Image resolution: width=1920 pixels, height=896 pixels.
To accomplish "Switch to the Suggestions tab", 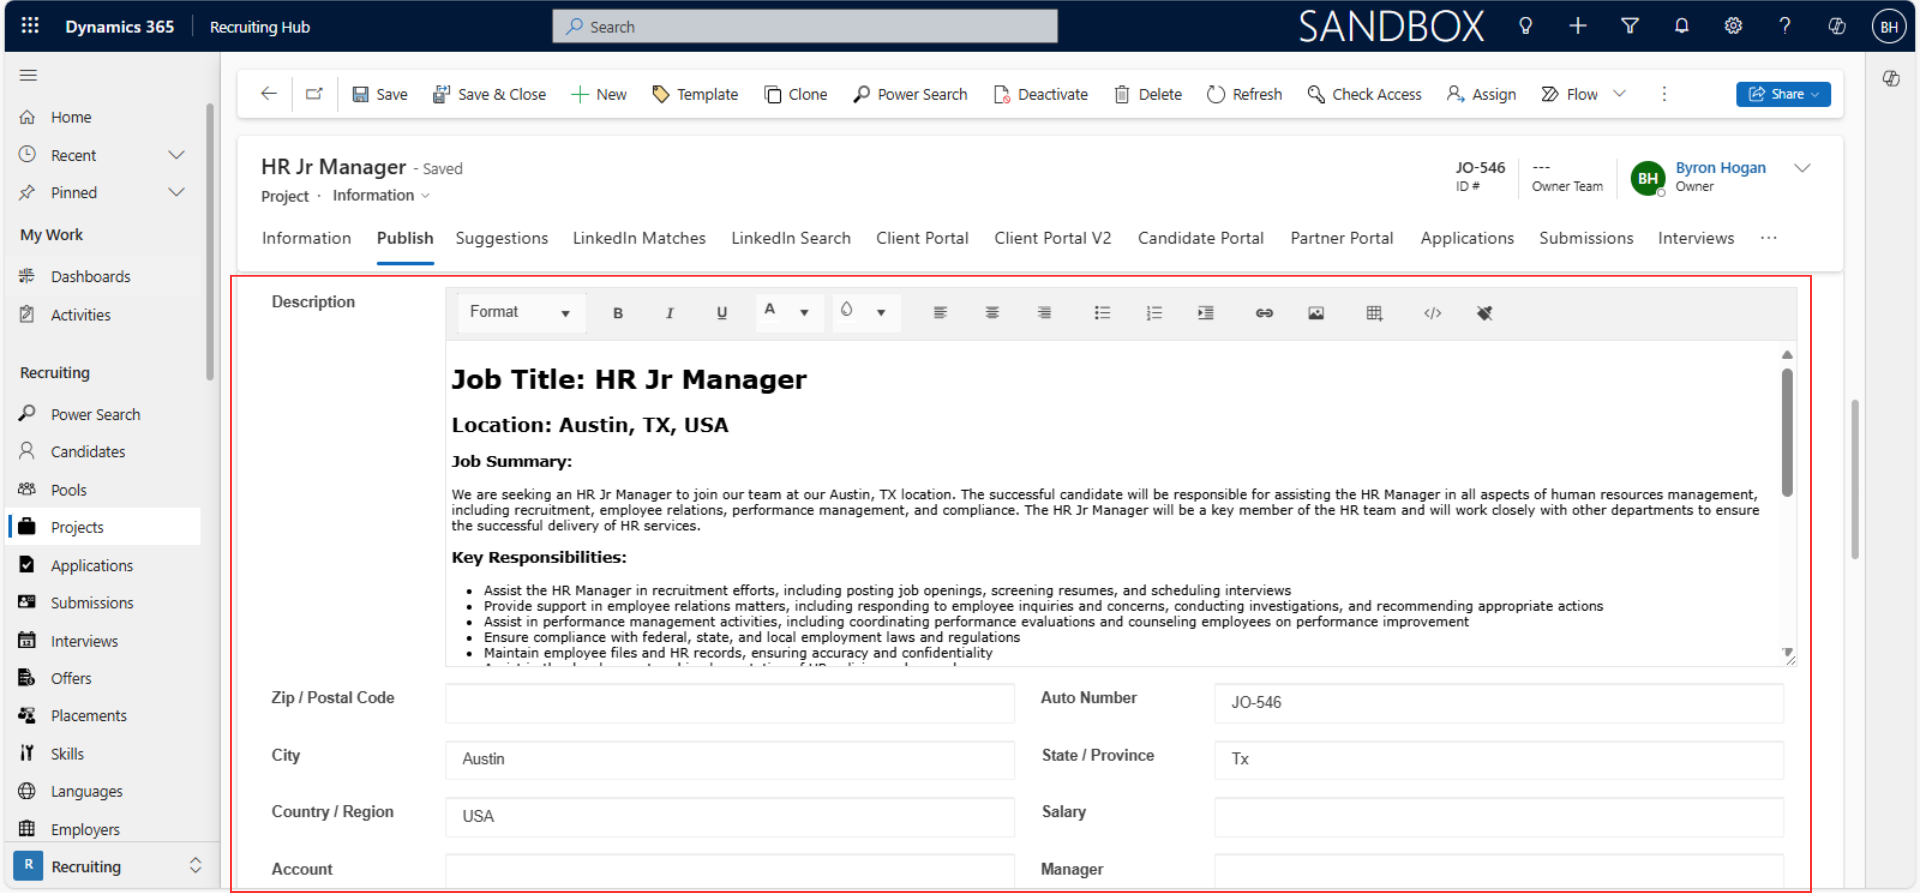I will click(502, 238).
